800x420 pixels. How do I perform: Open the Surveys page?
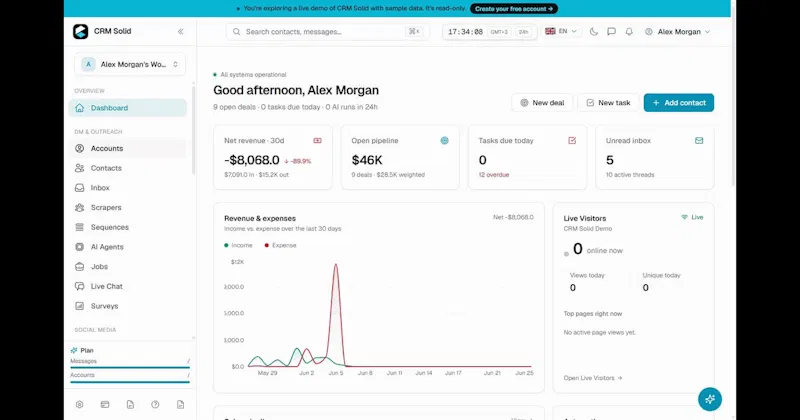click(128, 306)
